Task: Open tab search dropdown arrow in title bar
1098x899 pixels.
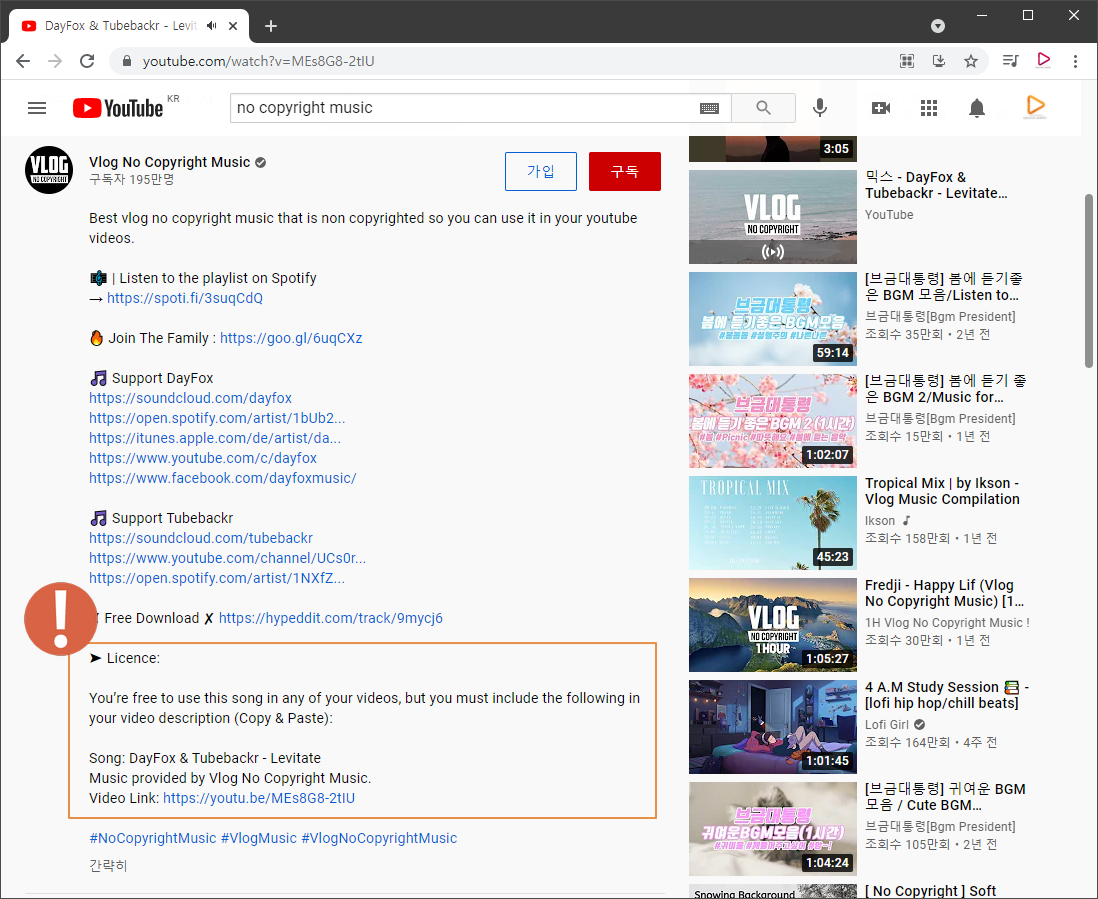Action: (938, 26)
